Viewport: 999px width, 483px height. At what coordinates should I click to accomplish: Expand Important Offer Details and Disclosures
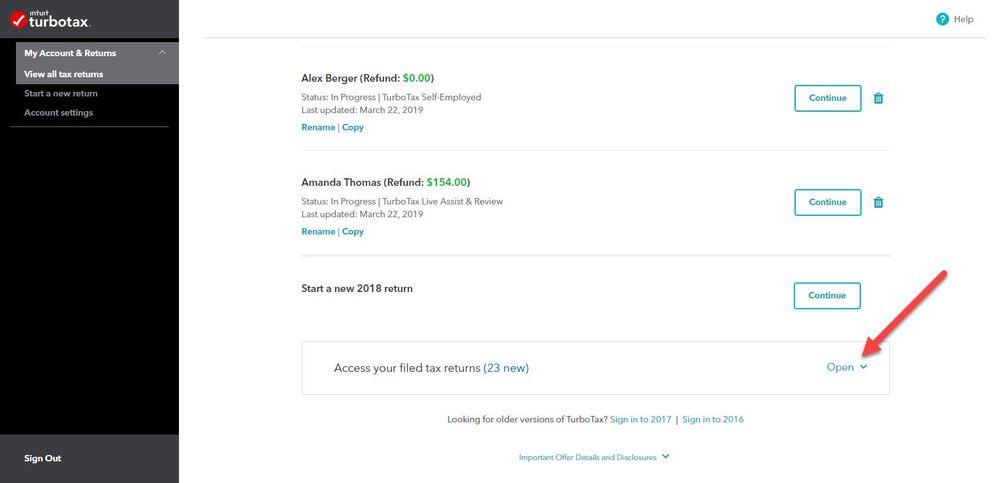coord(594,457)
